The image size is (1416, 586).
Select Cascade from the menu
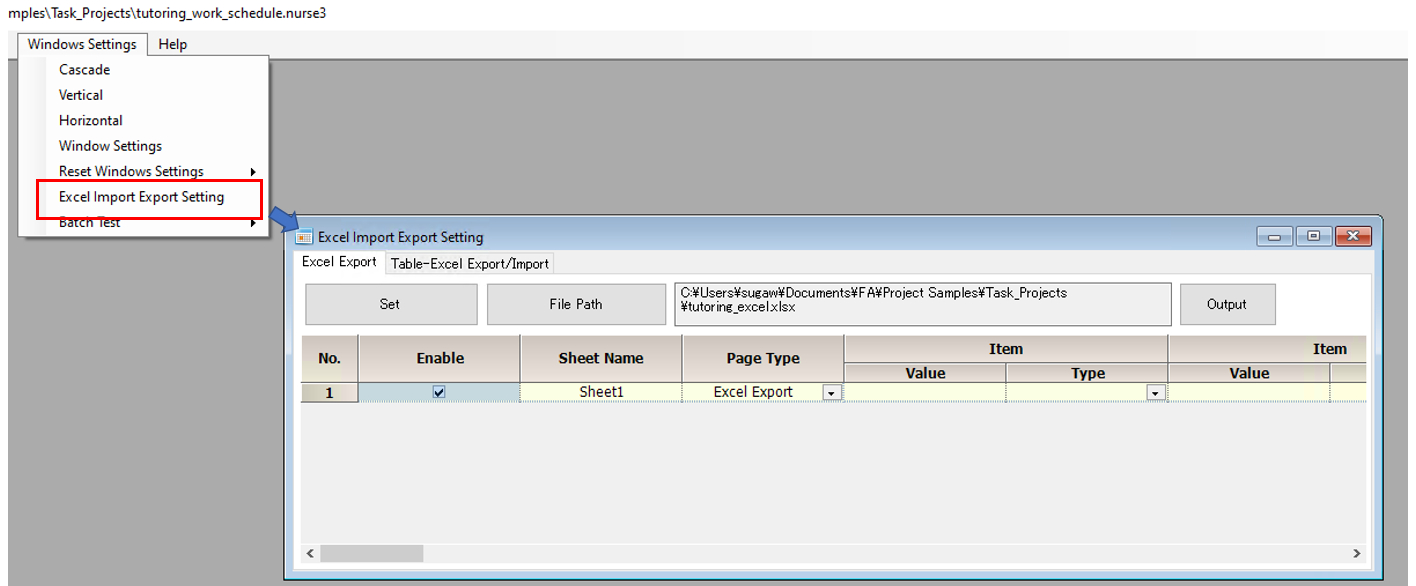pyautogui.click(x=83, y=69)
